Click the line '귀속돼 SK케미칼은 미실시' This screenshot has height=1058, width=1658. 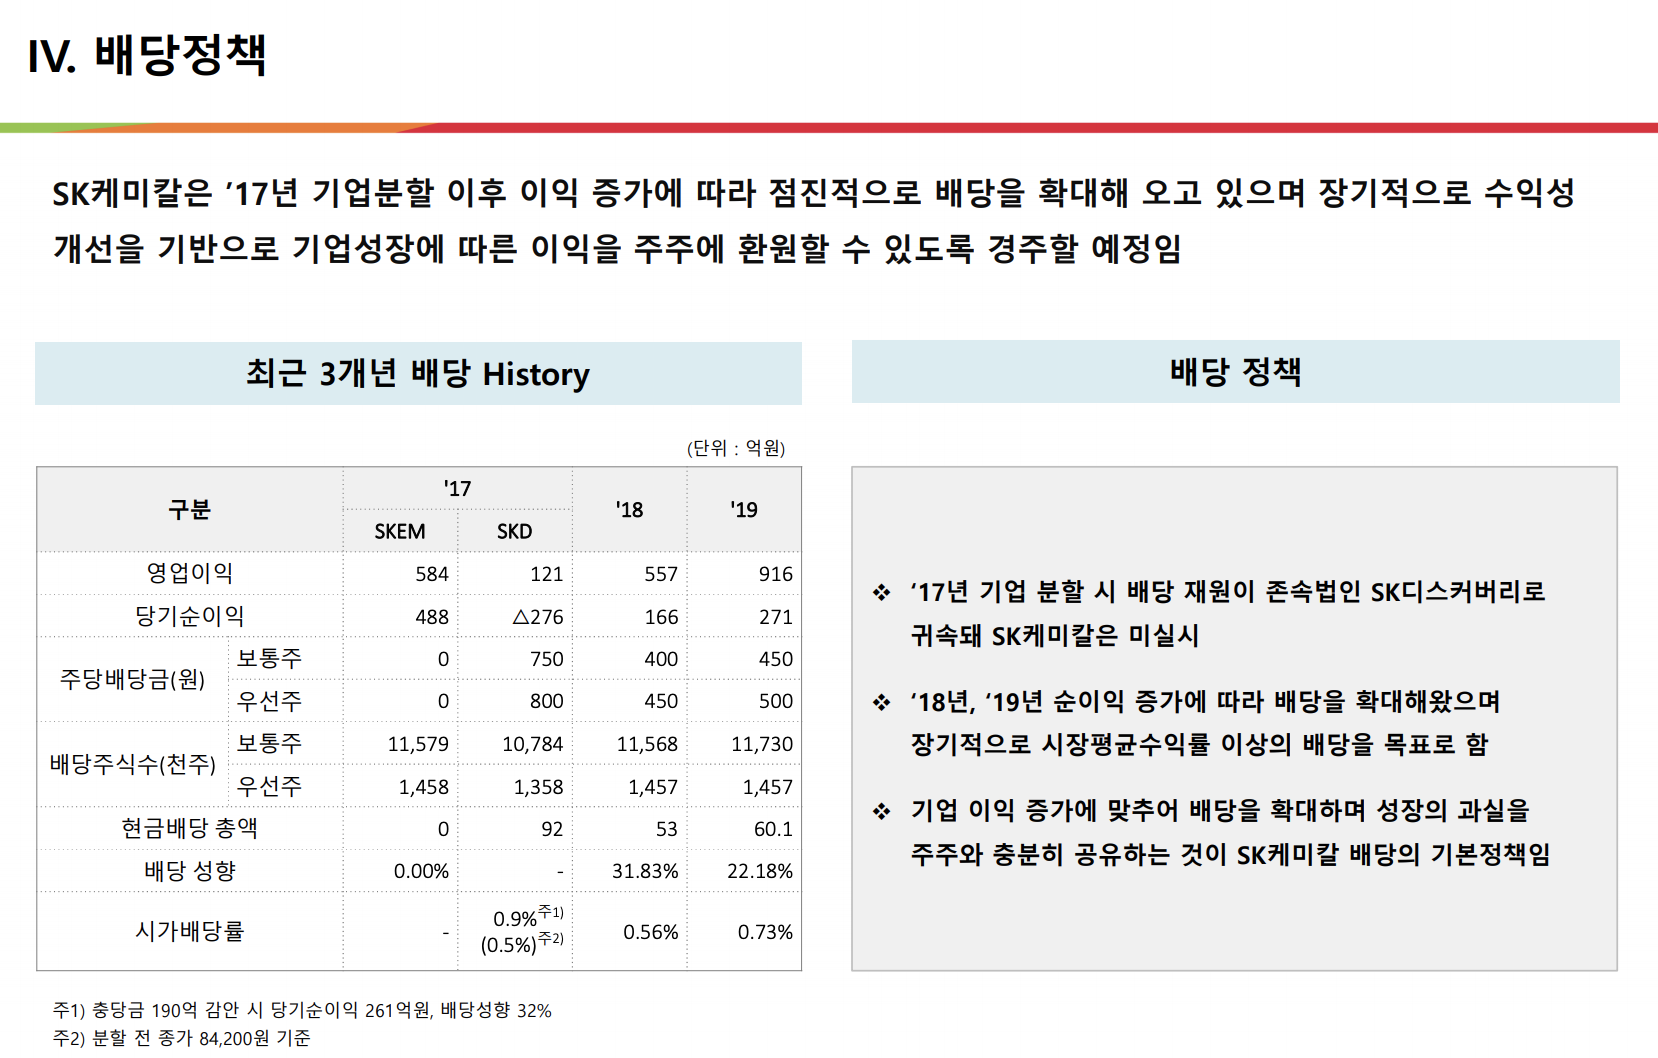click(1054, 636)
